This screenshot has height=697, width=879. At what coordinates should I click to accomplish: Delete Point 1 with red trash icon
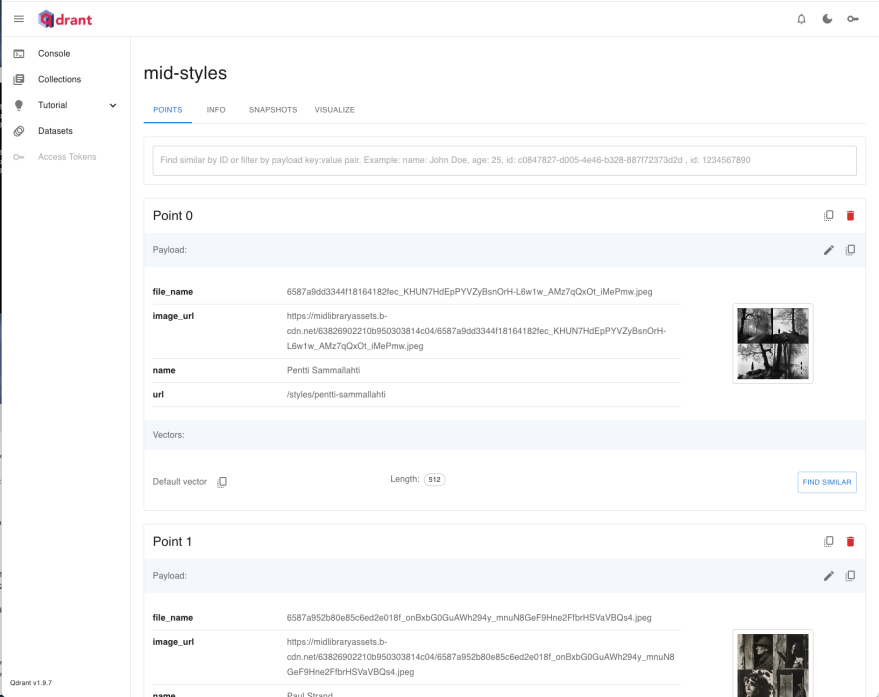[x=851, y=541]
